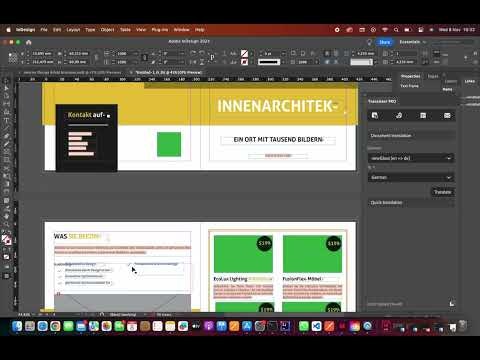Expand the Document translation section
The height and width of the screenshot is (360, 480).
[x=412, y=136]
